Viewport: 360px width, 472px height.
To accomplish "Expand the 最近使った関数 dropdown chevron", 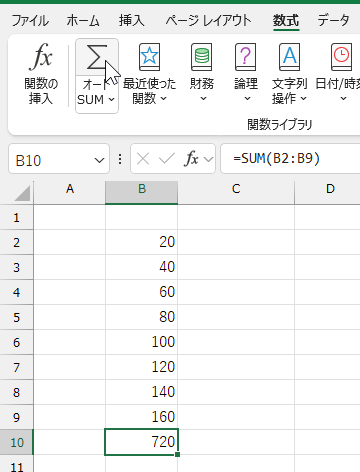I will pos(163,99).
